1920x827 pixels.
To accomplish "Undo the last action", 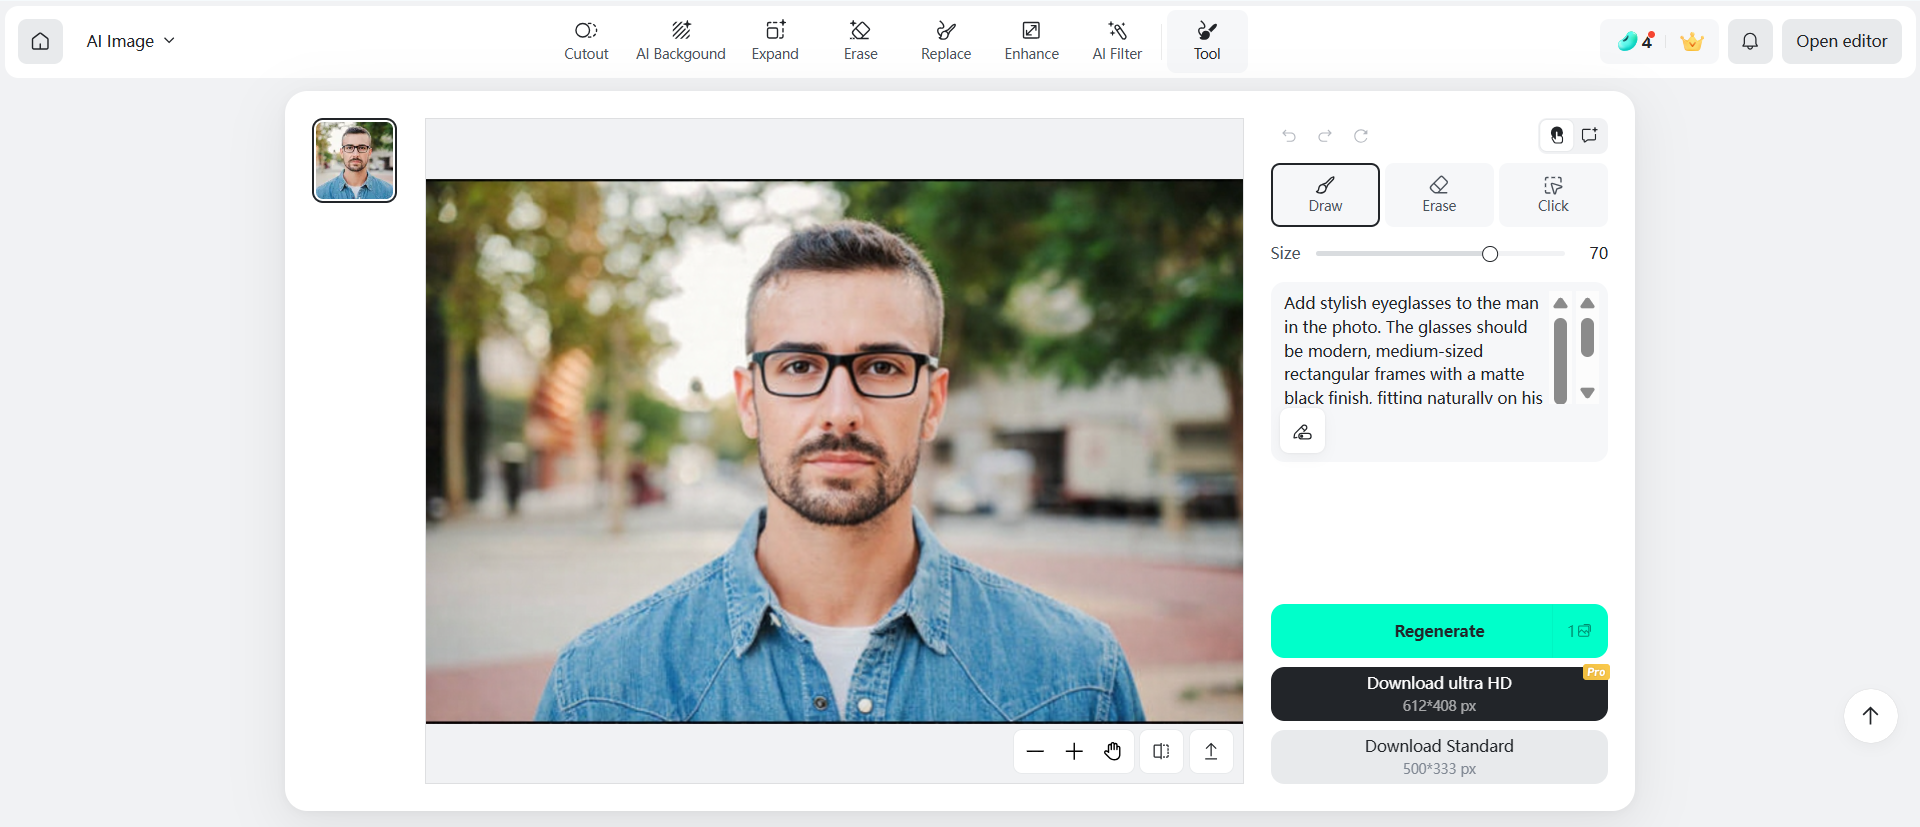I will [x=1289, y=136].
